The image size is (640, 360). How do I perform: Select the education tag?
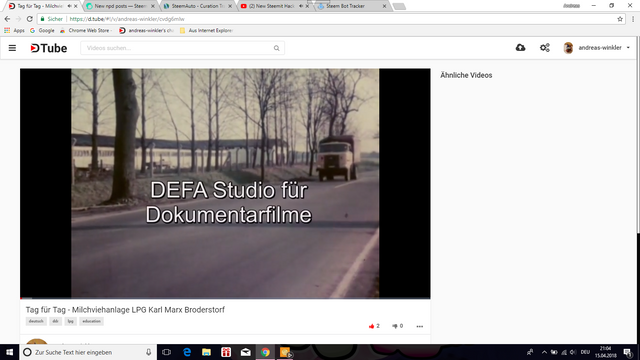(x=91, y=321)
